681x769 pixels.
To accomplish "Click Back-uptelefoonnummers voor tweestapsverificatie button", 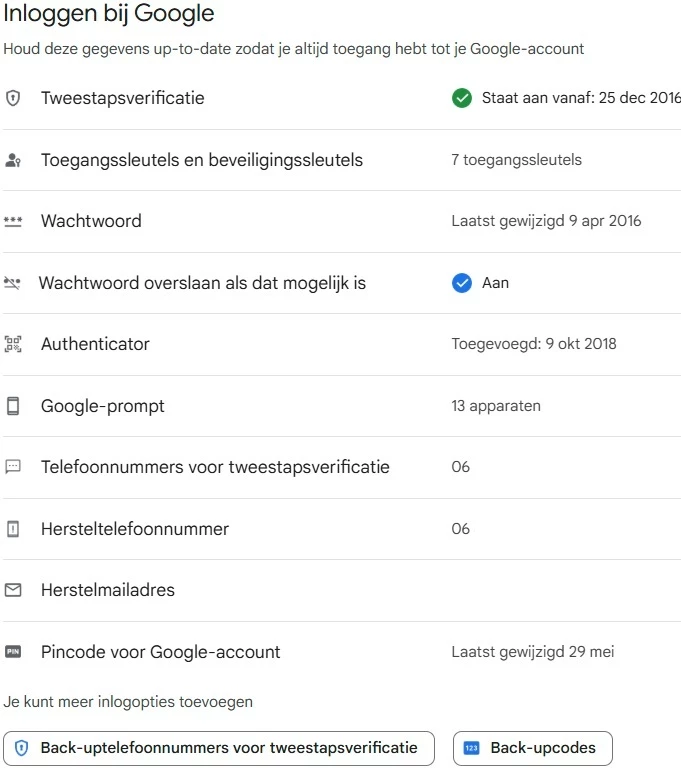I will click(x=219, y=748).
